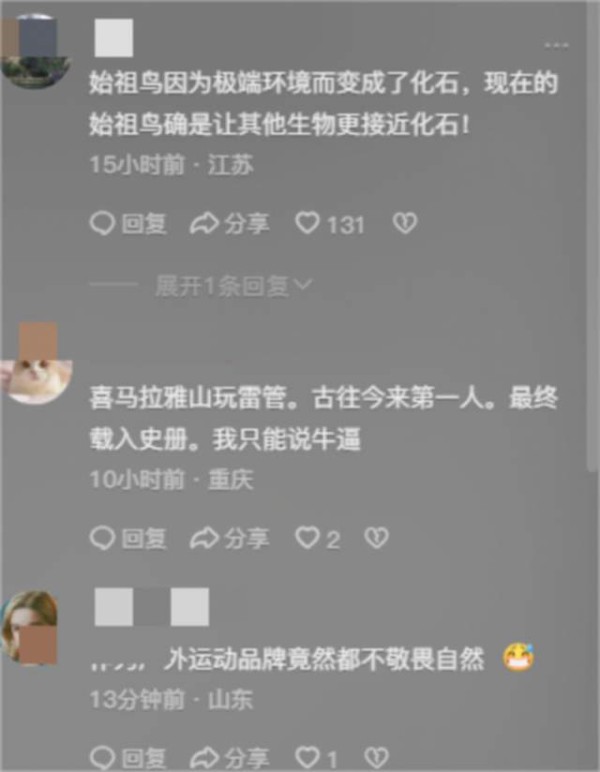Image resolution: width=600 pixels, height=772 pixels.
Task: Click the vertical scrollbar on the right edge
Action: click(x=593, y=236)
